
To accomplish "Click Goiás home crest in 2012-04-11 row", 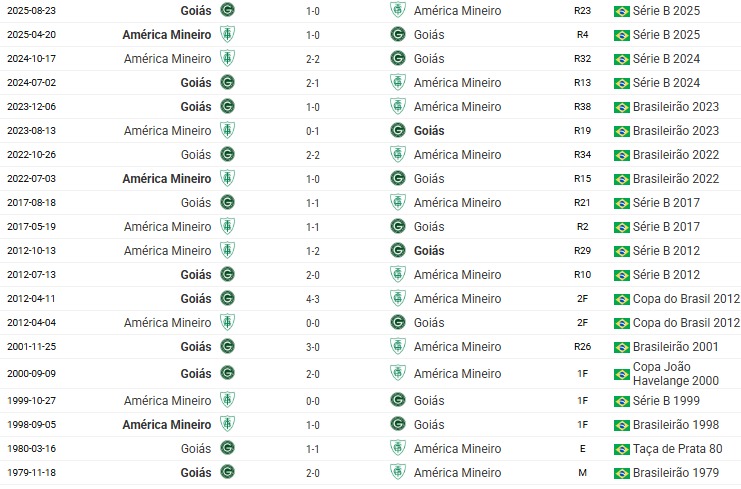I will [x=227, y=298].
